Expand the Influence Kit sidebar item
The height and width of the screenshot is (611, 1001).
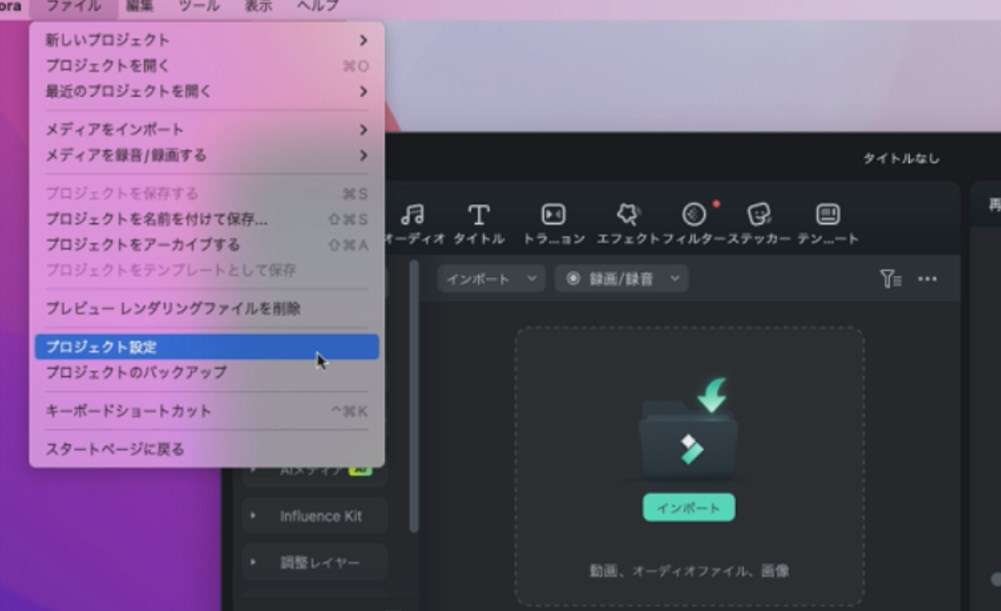314,516
